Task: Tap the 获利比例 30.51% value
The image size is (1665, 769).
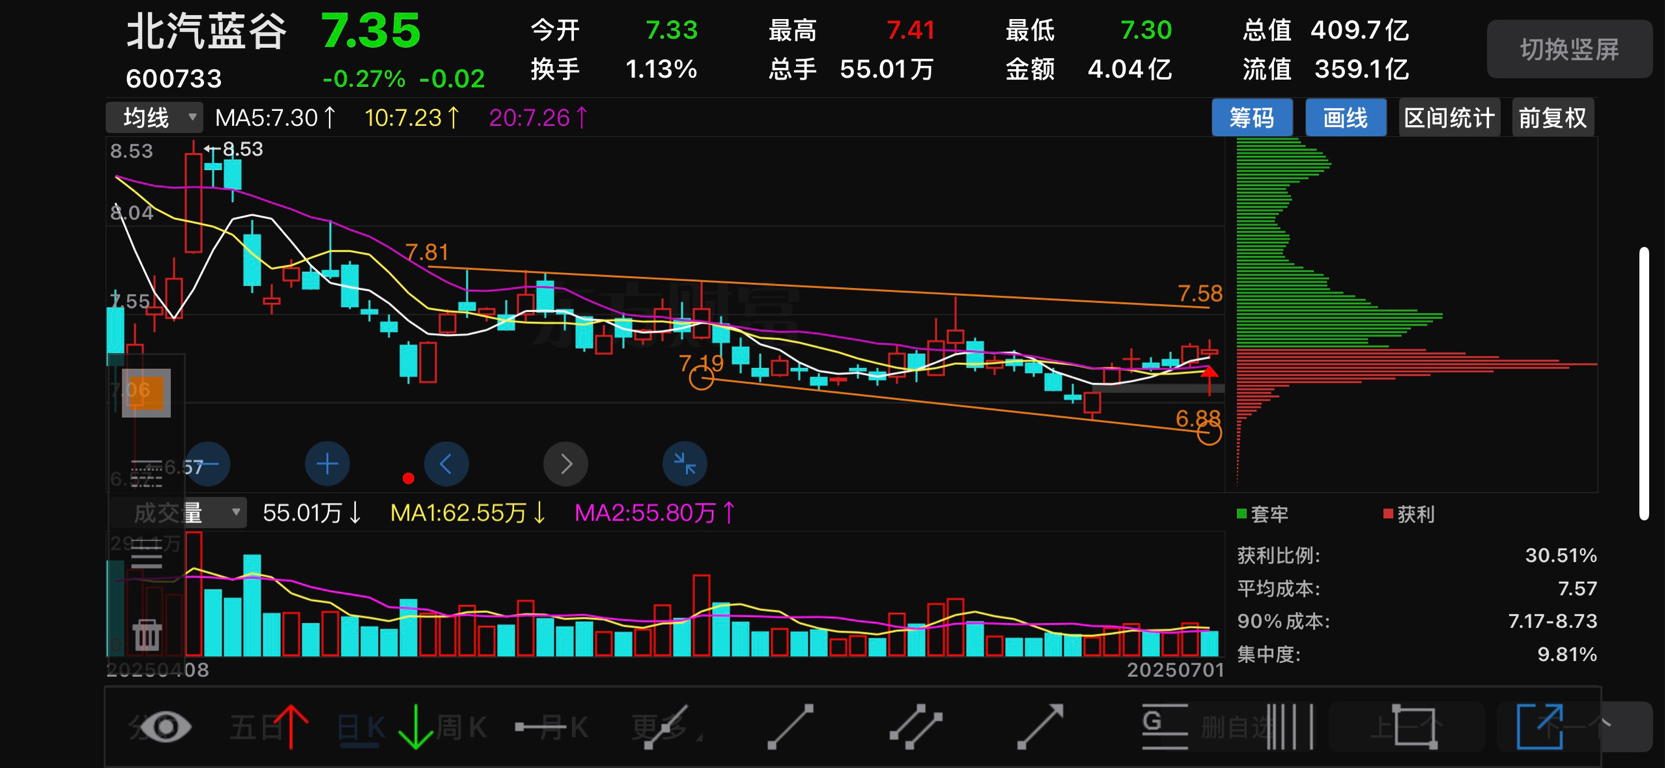Action: click(1561, 555)
